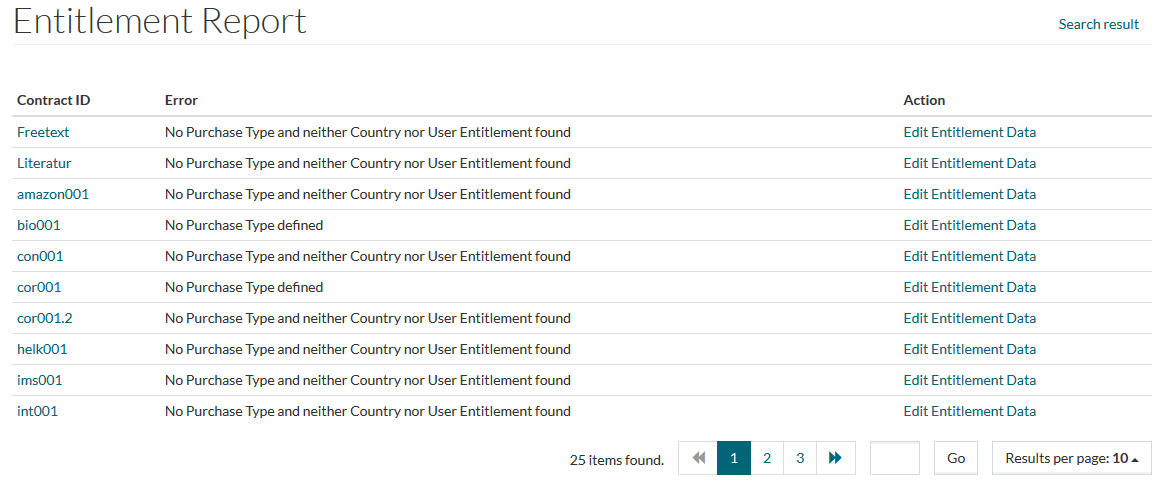Open Results per page dropdown
Image resolution: width=1162 pixels, height=482 pixels.
pos(1071,458)
